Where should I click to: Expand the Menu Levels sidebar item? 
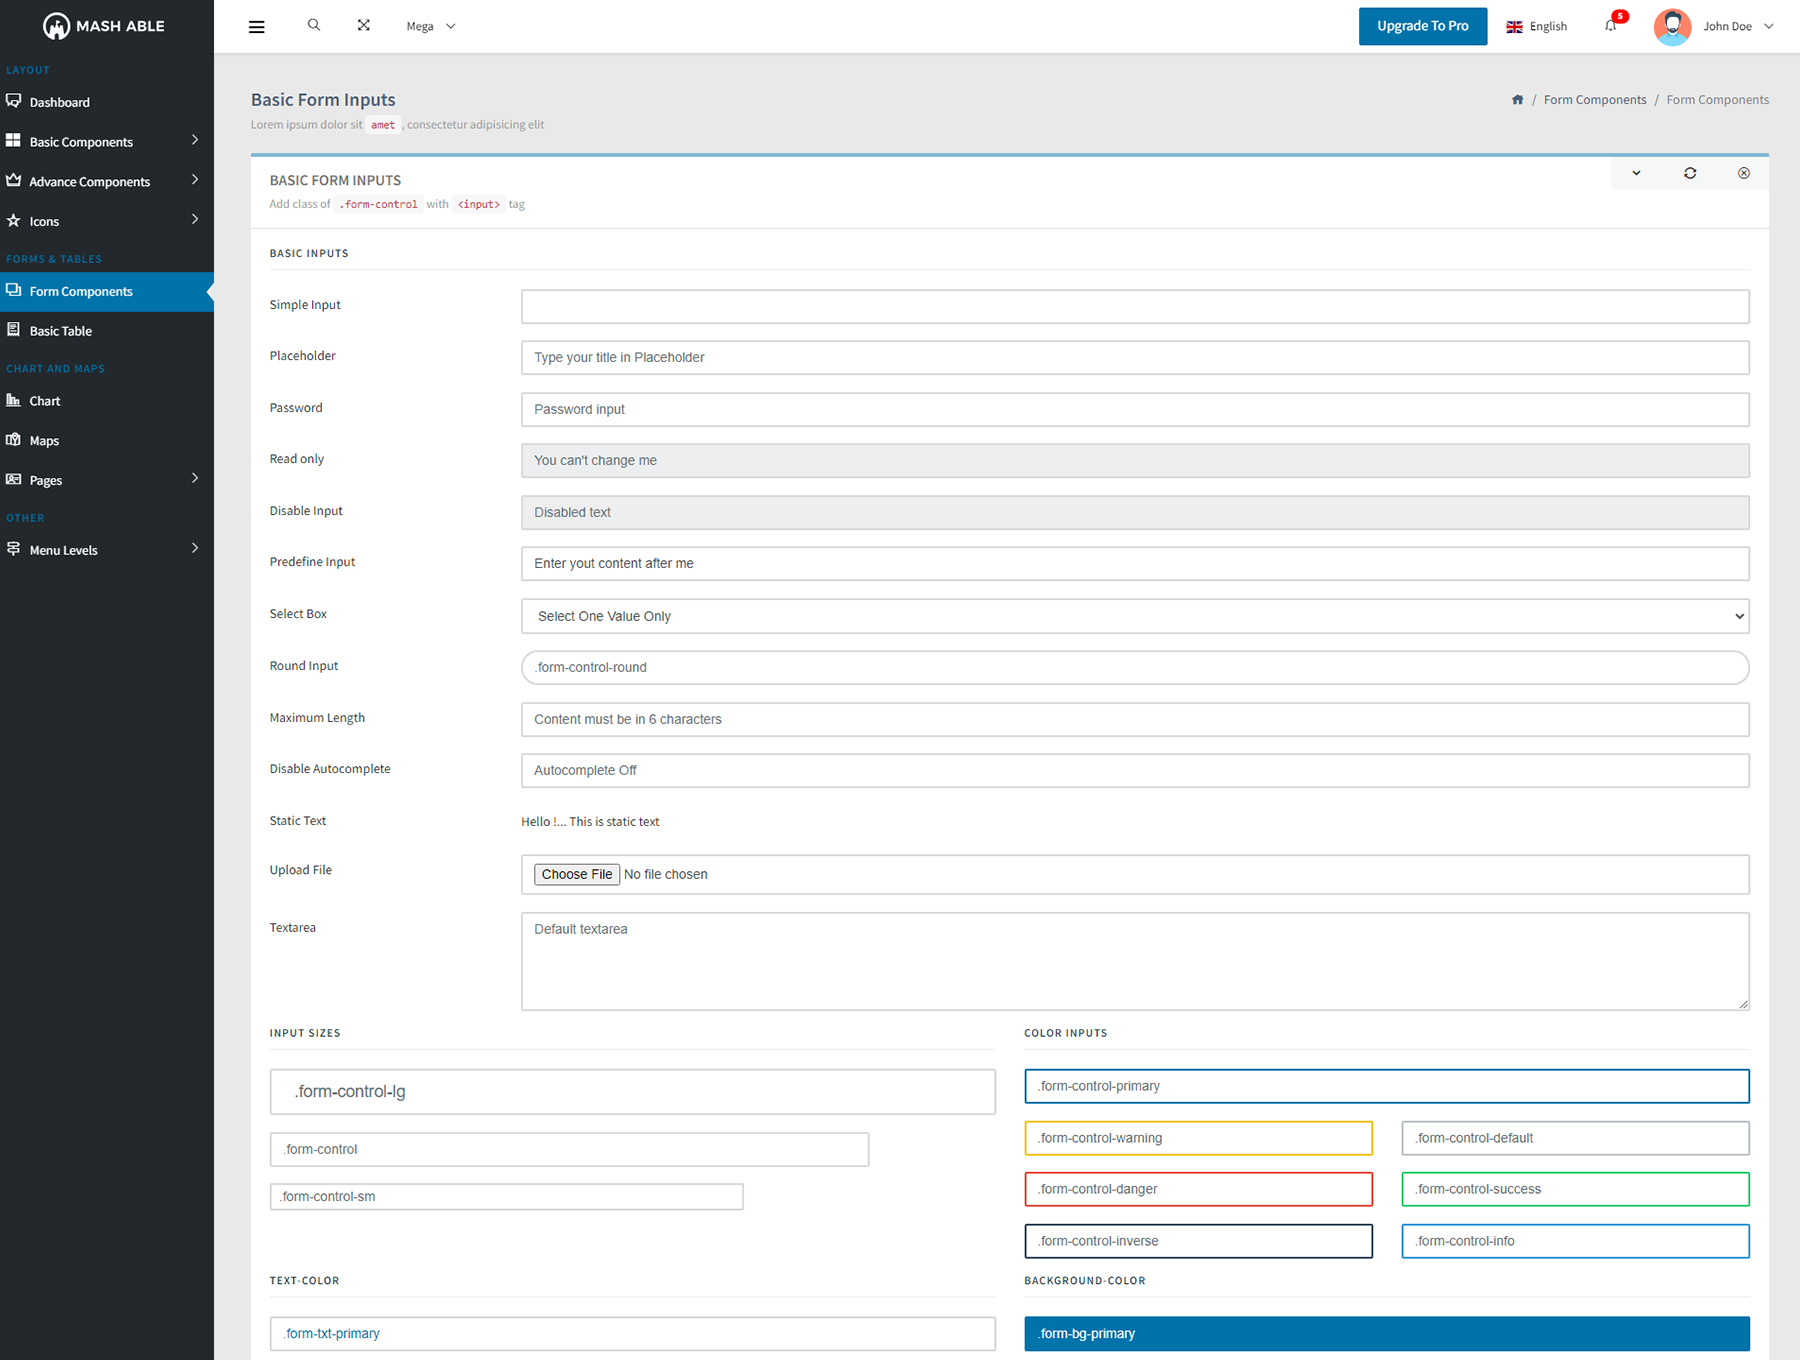point(106,550)
